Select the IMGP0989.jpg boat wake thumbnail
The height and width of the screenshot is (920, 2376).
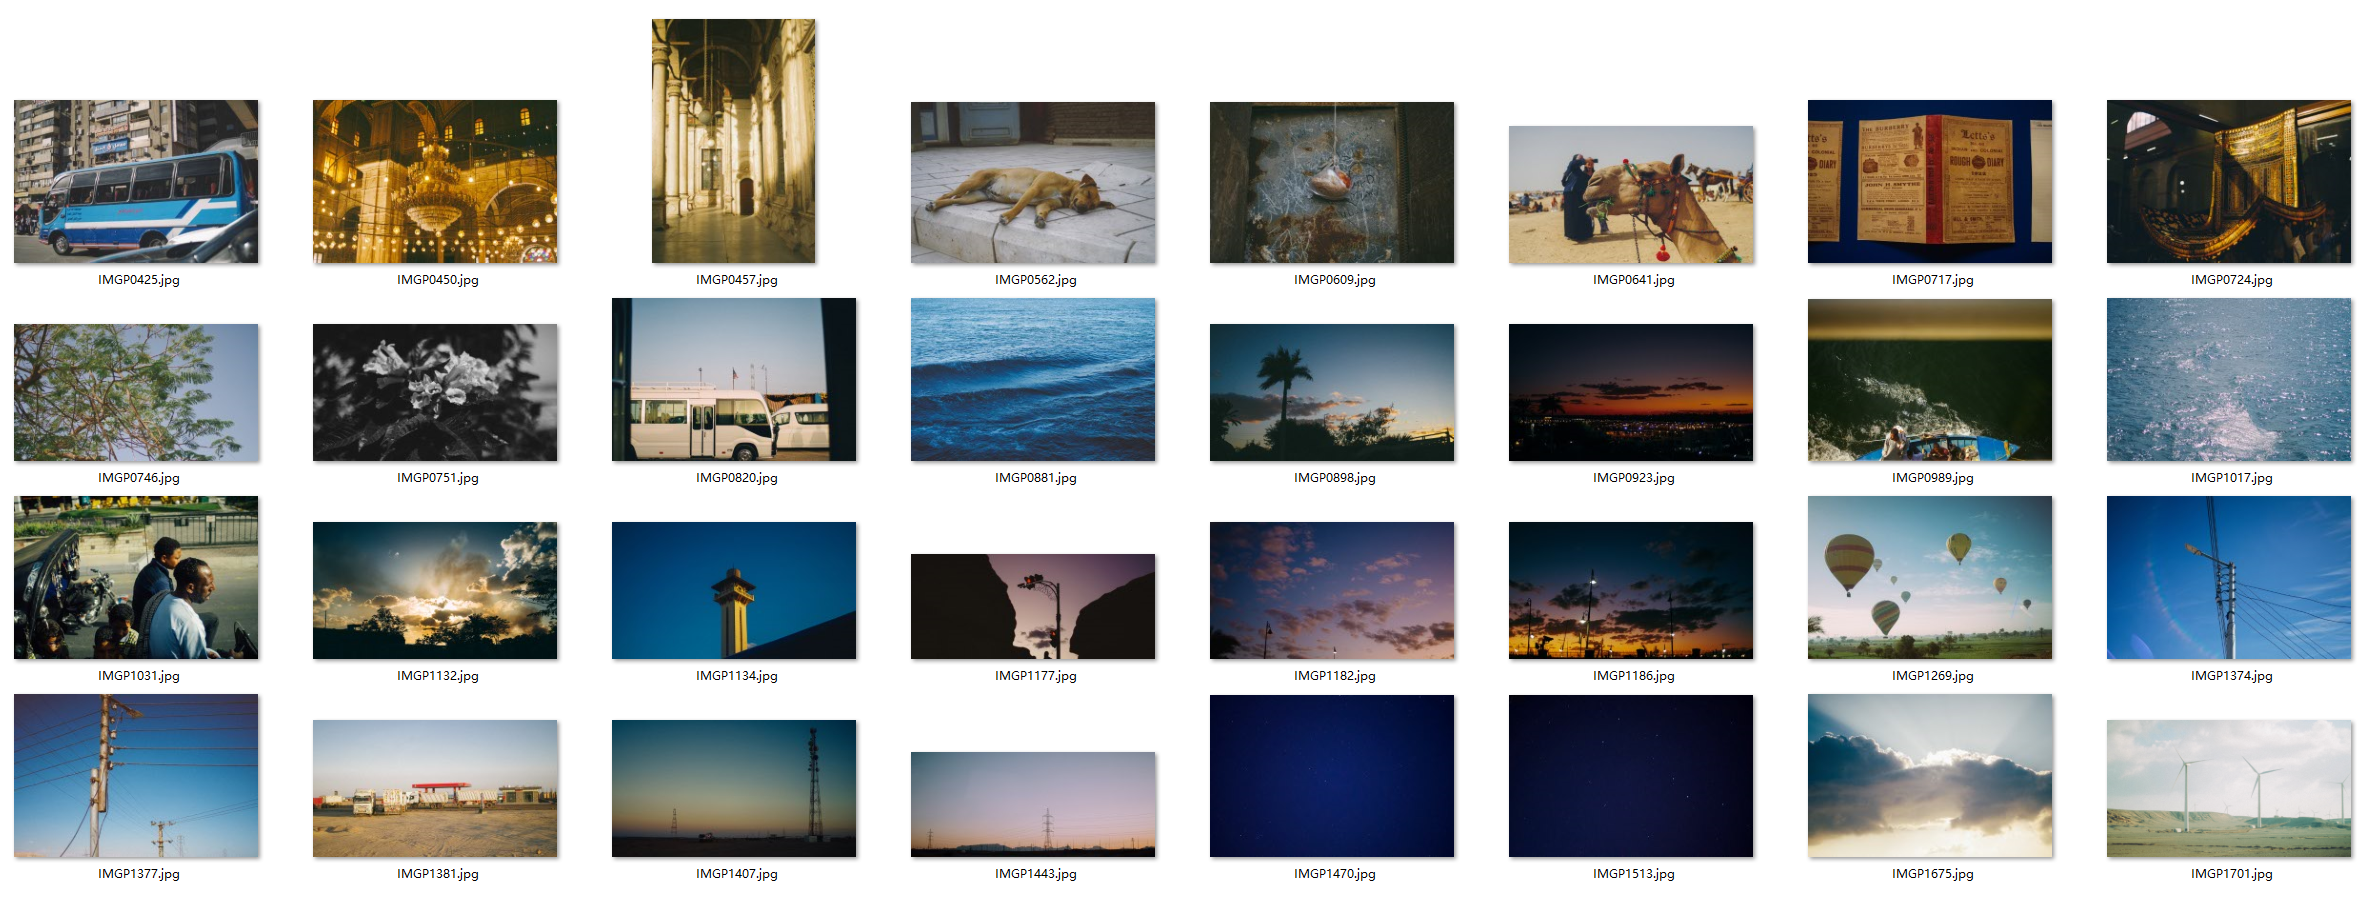(1930, 380)
